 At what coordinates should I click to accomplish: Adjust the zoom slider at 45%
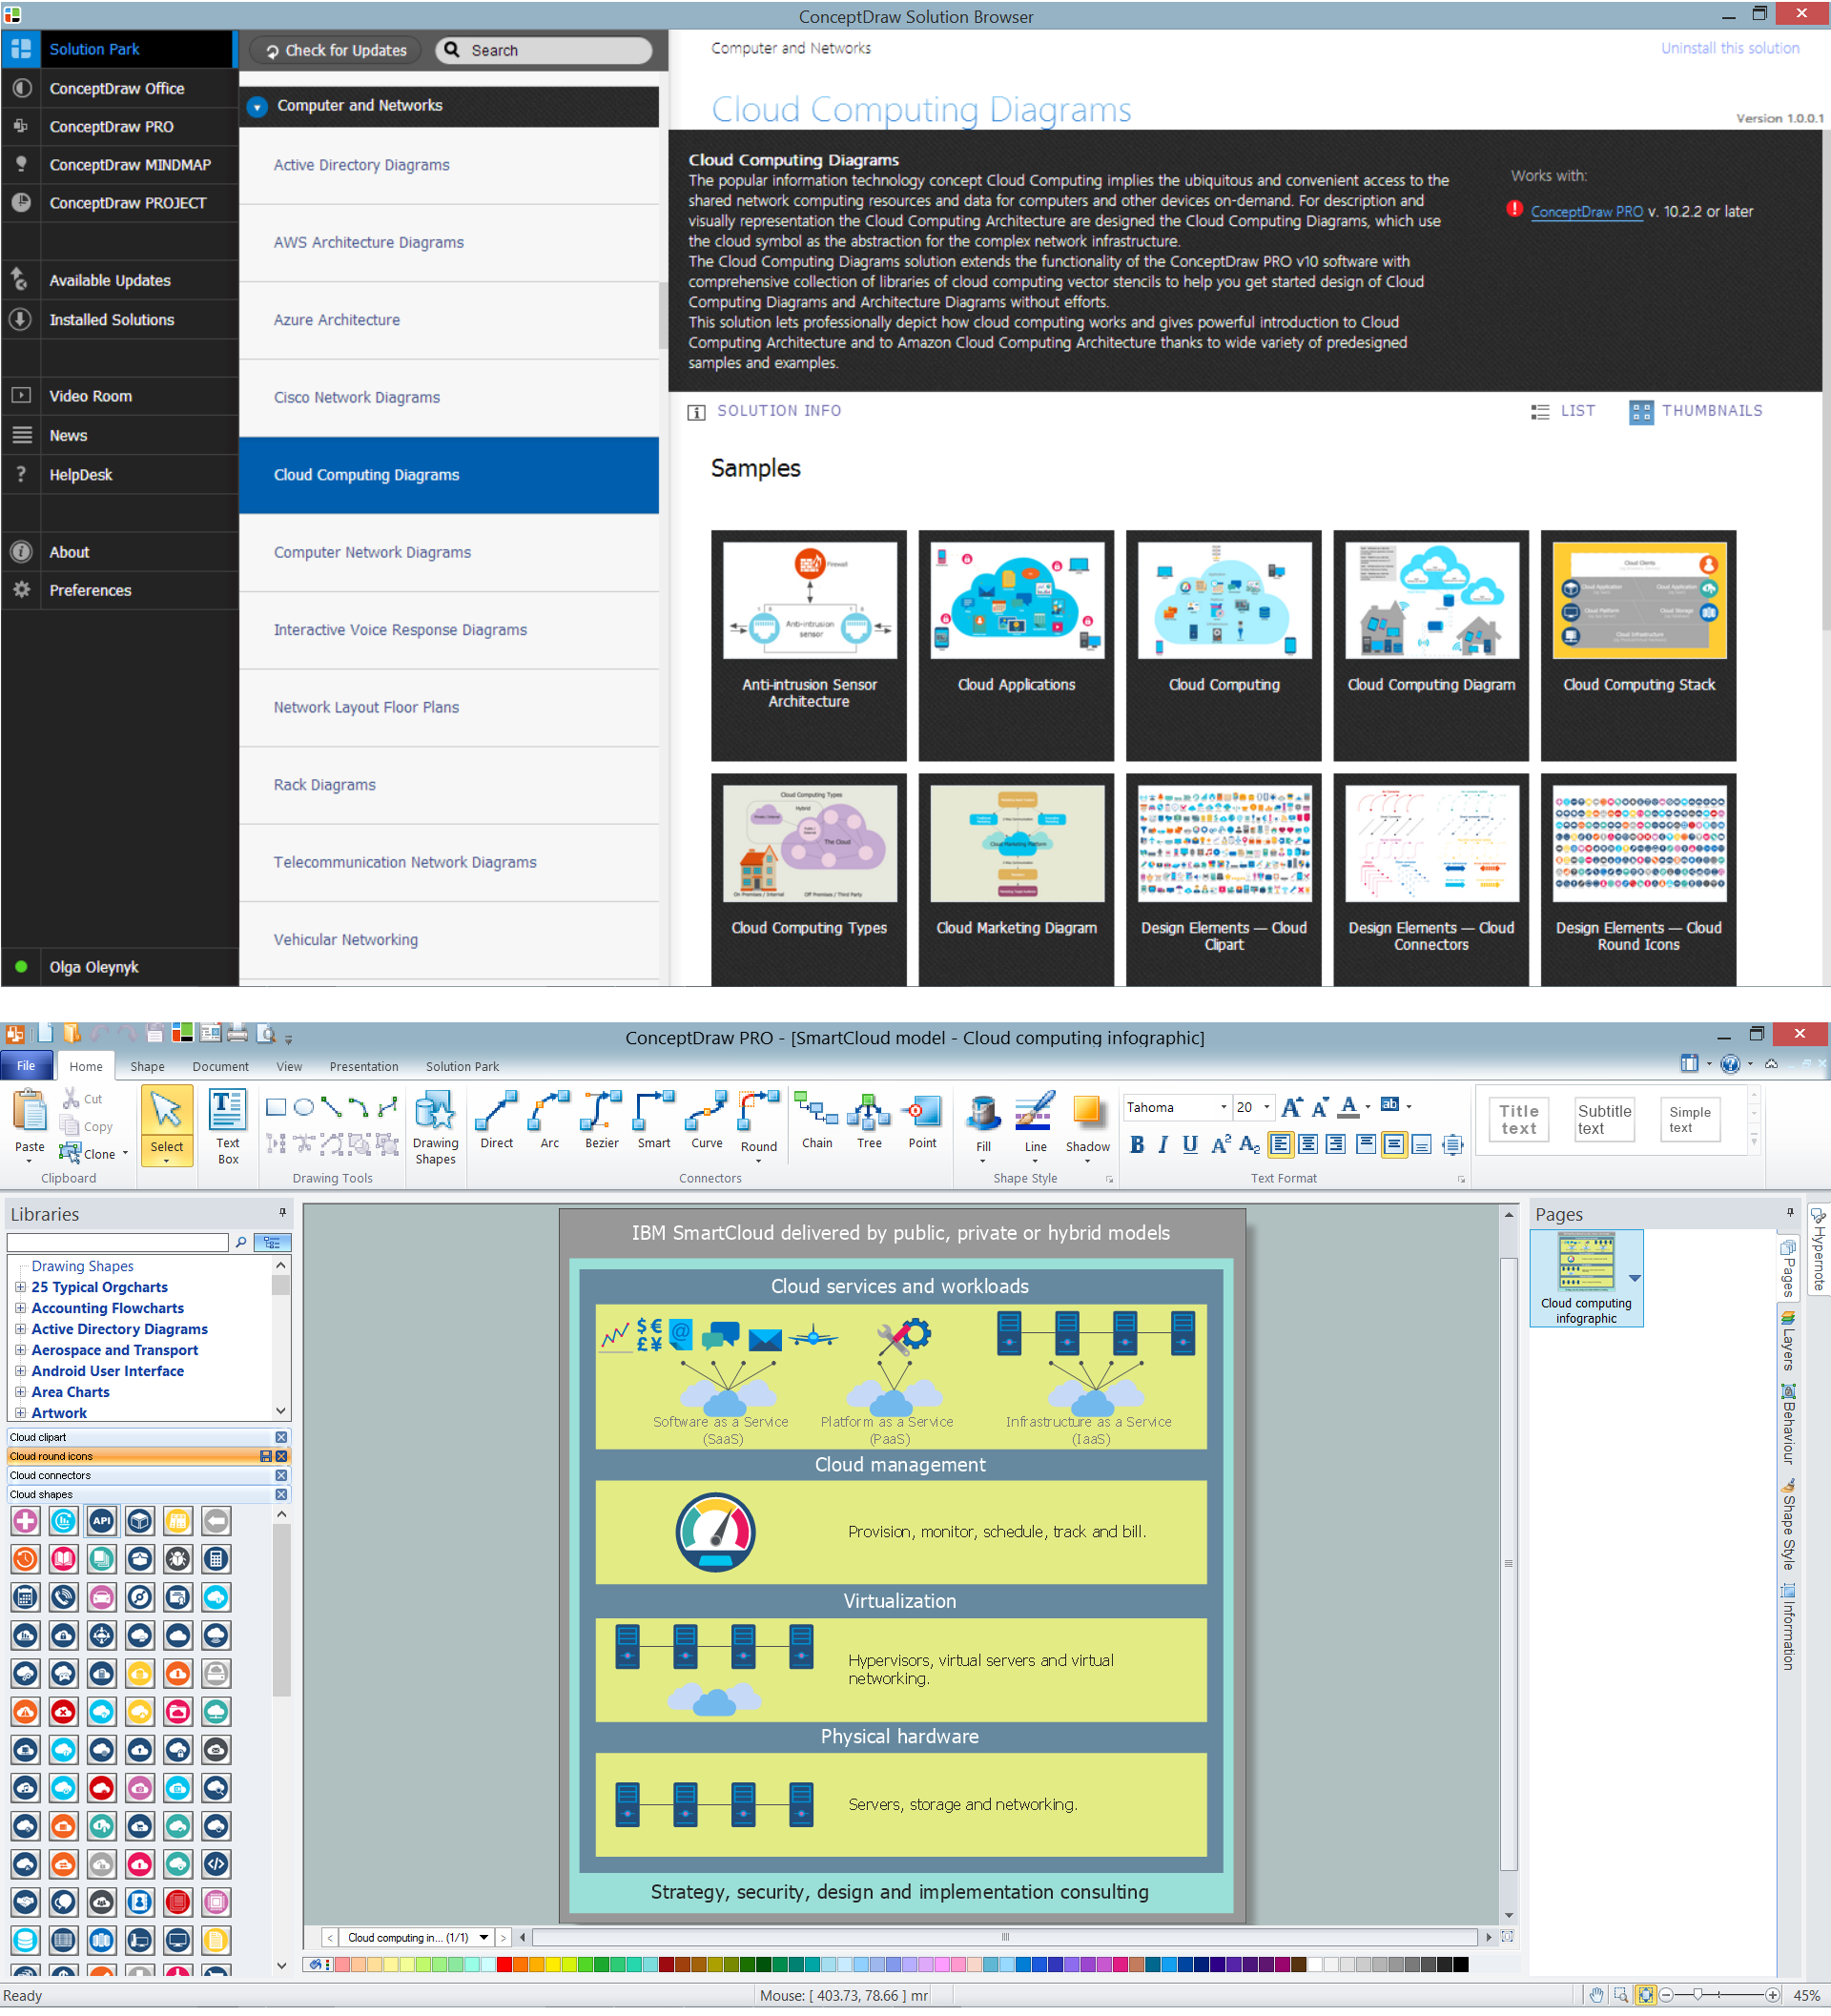click(x=1697, y=1995)
